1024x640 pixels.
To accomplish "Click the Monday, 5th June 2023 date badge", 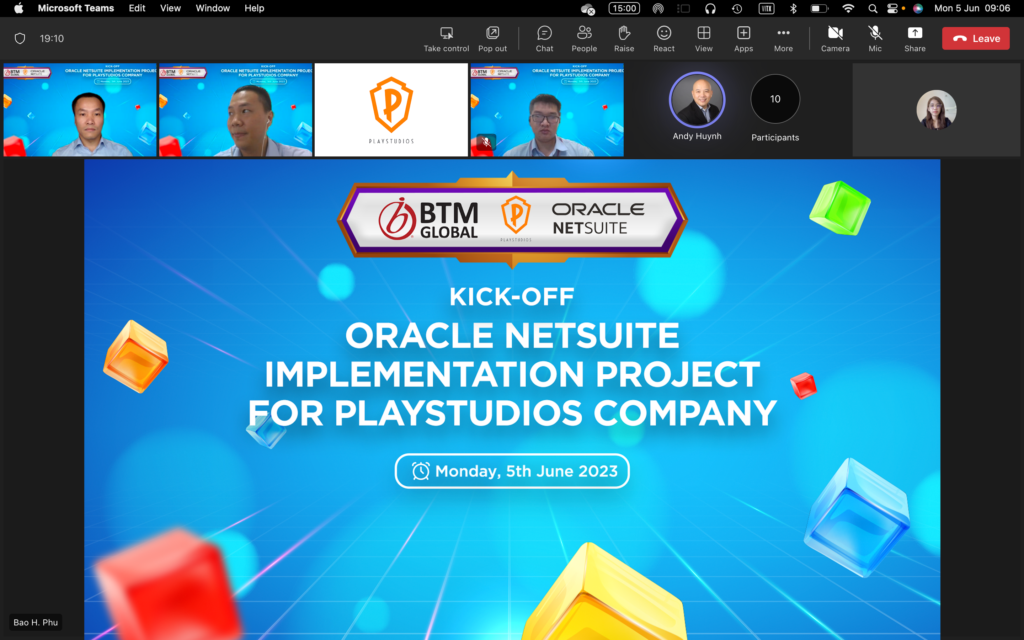I will tap(512, 471).
